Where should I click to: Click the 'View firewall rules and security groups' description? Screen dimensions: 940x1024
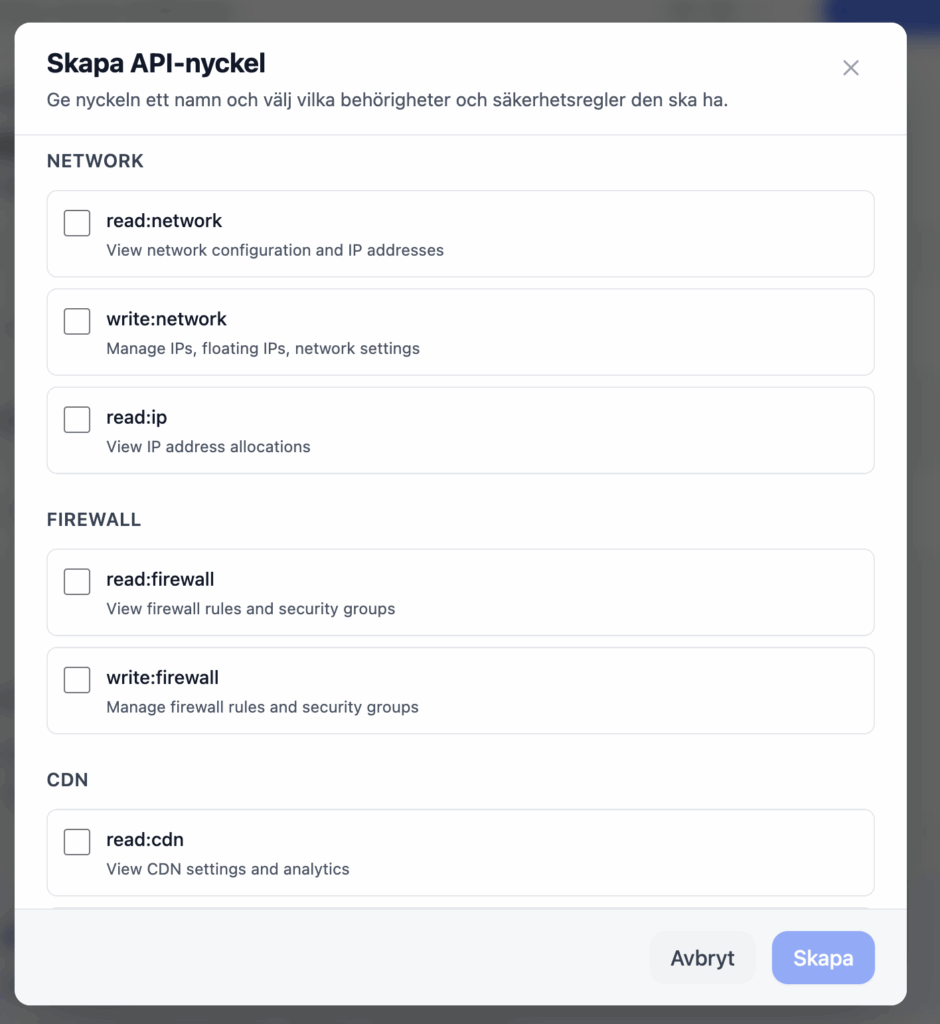pyautogui.click(x=250, y=609)
